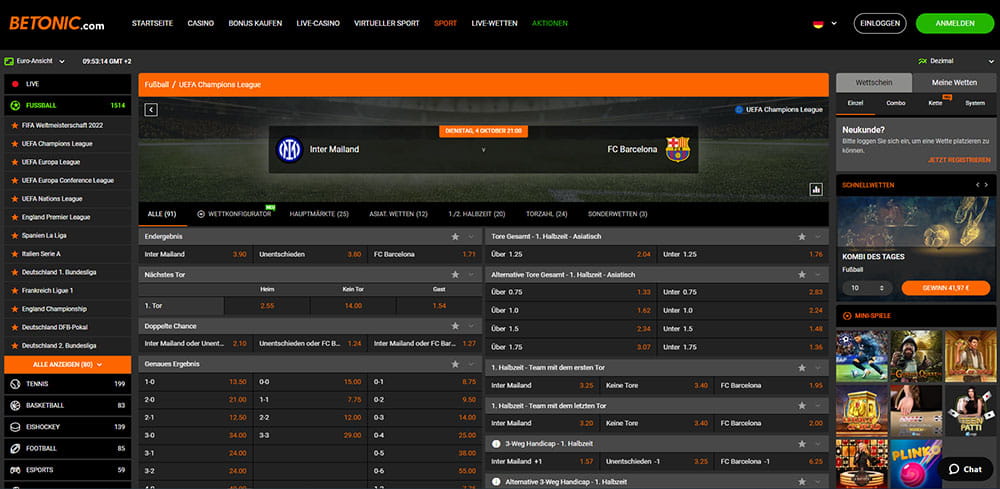Click the FC Barcelona club crest
This screenshot has height=489, width=1000.
[x=677, y=149]
